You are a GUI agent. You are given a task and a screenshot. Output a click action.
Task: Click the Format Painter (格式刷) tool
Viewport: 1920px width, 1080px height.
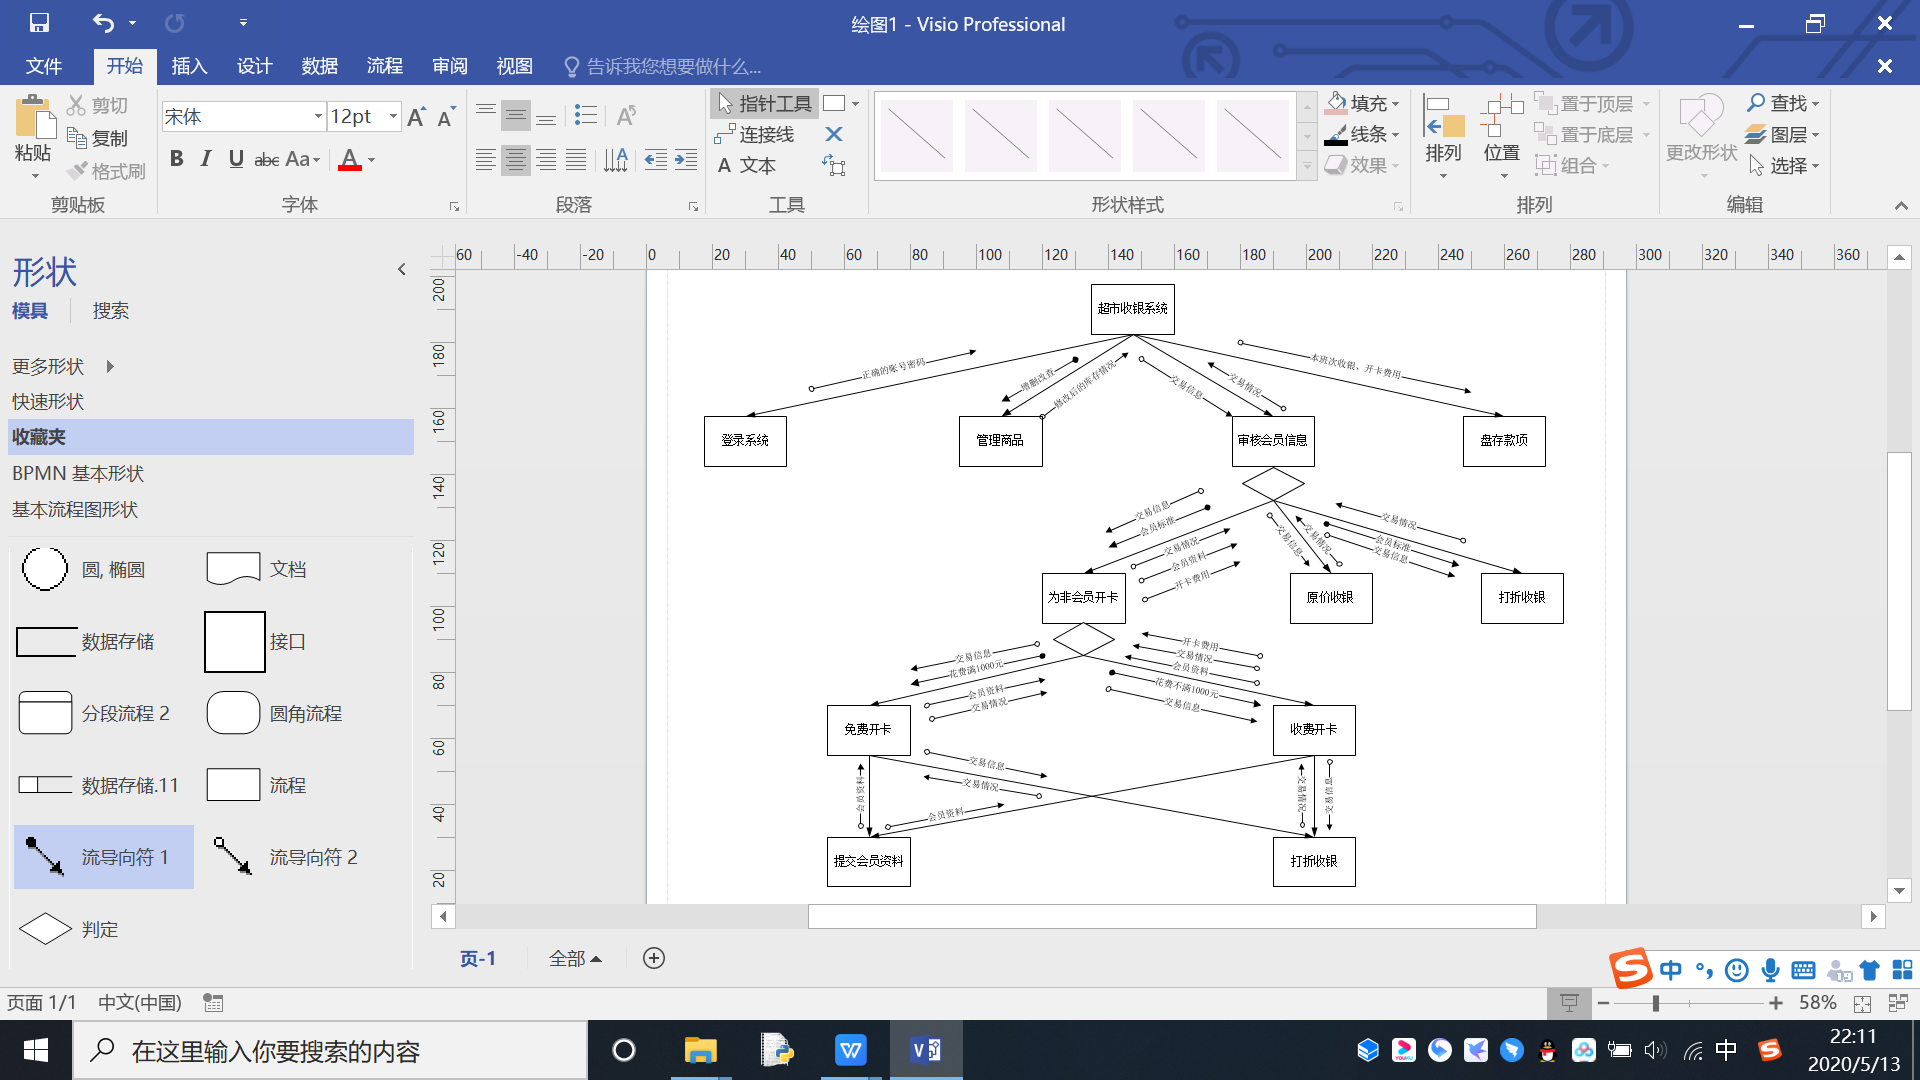click(106, 171)
